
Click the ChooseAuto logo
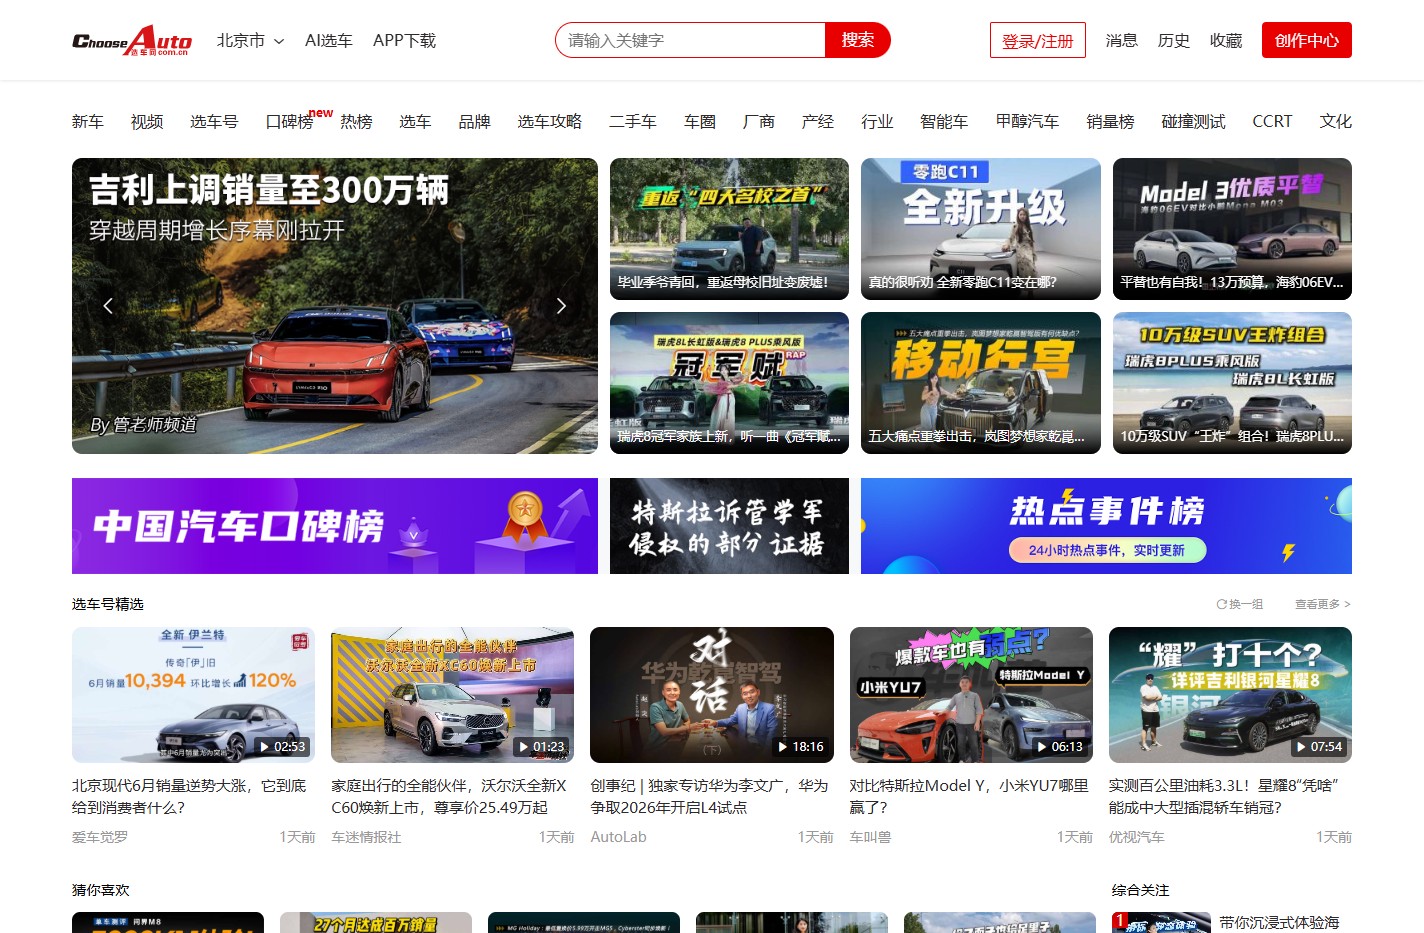pos(132,41)
